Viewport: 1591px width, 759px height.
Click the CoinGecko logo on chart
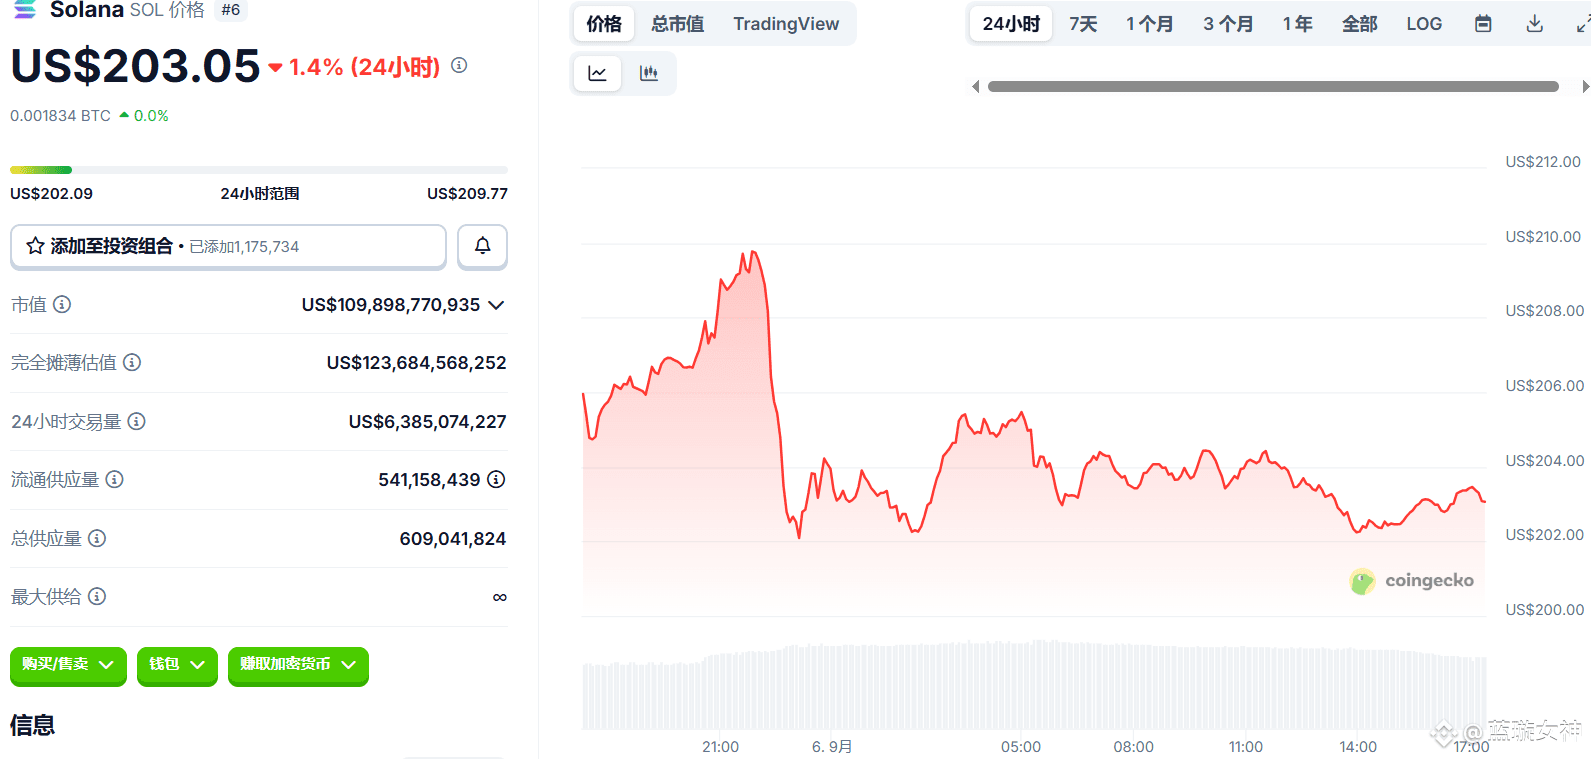(x=1411, y=581)
